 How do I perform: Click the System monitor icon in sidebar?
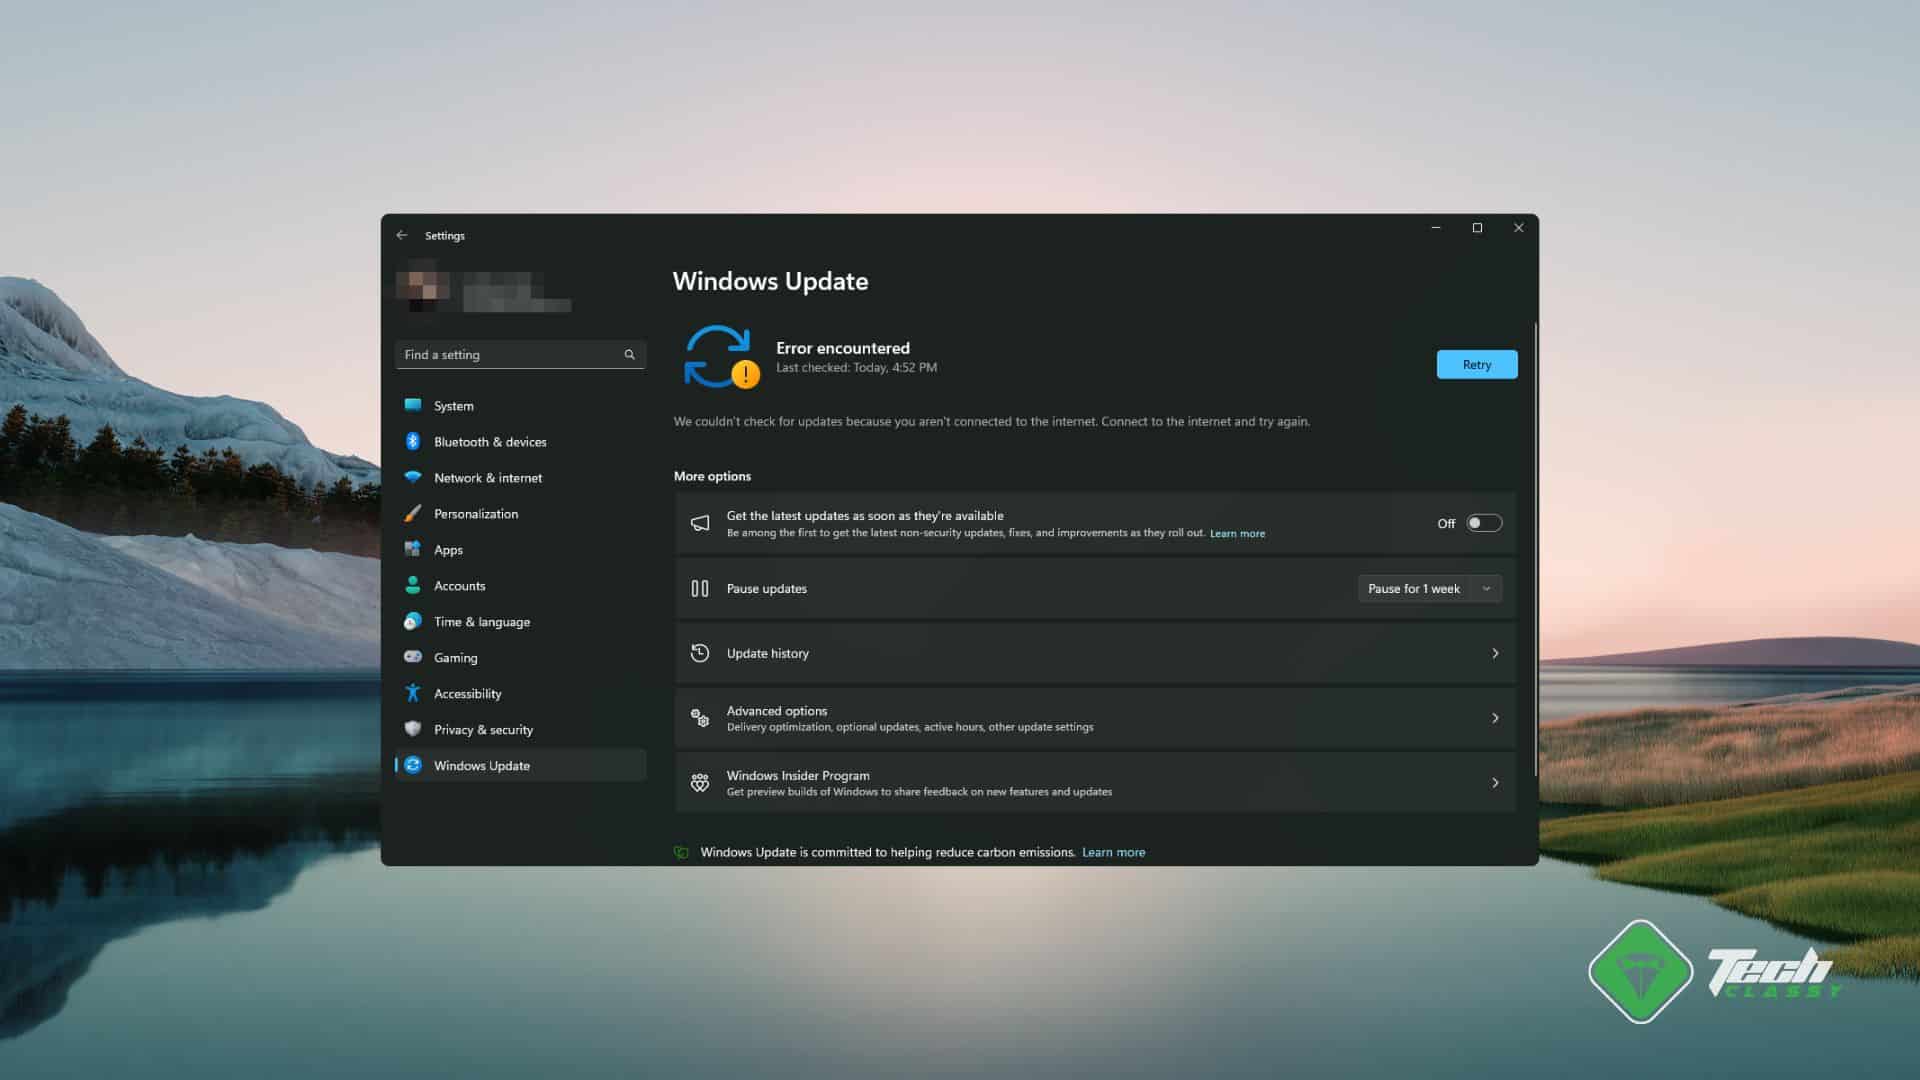(412, 405)
